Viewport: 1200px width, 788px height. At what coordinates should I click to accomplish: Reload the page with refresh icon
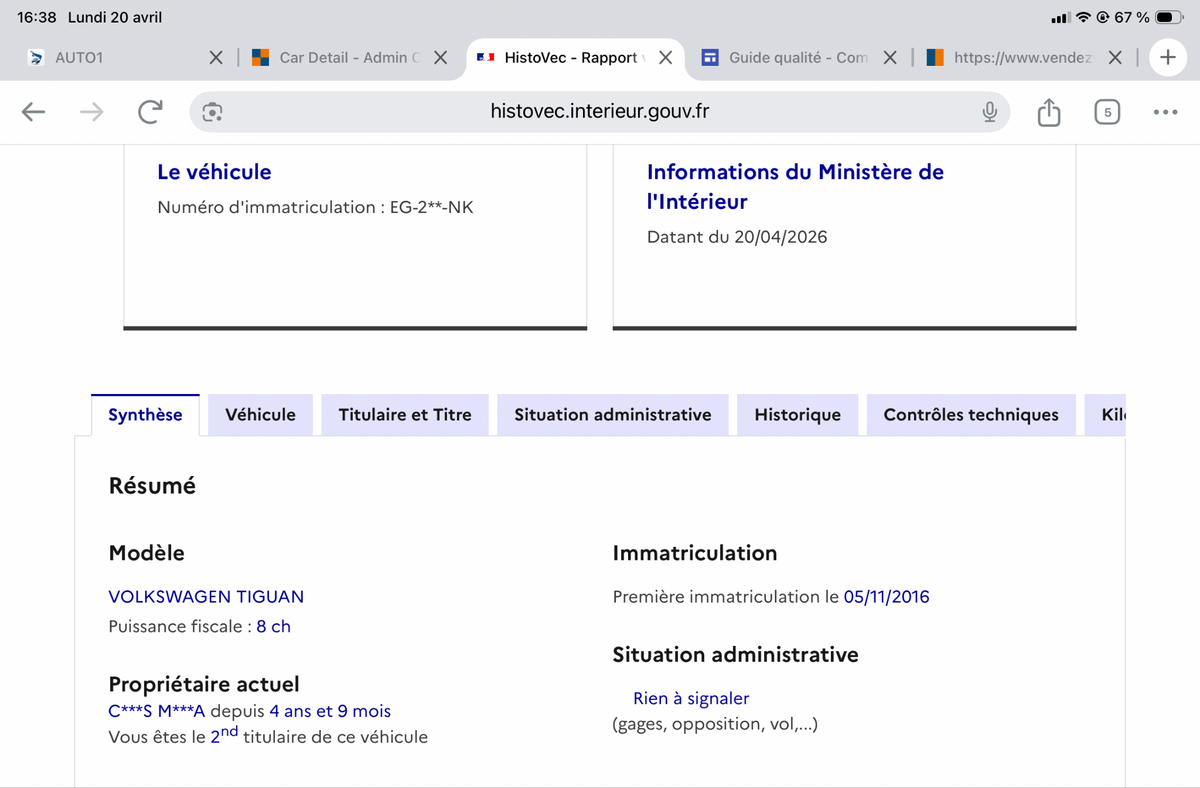[150, 112]
